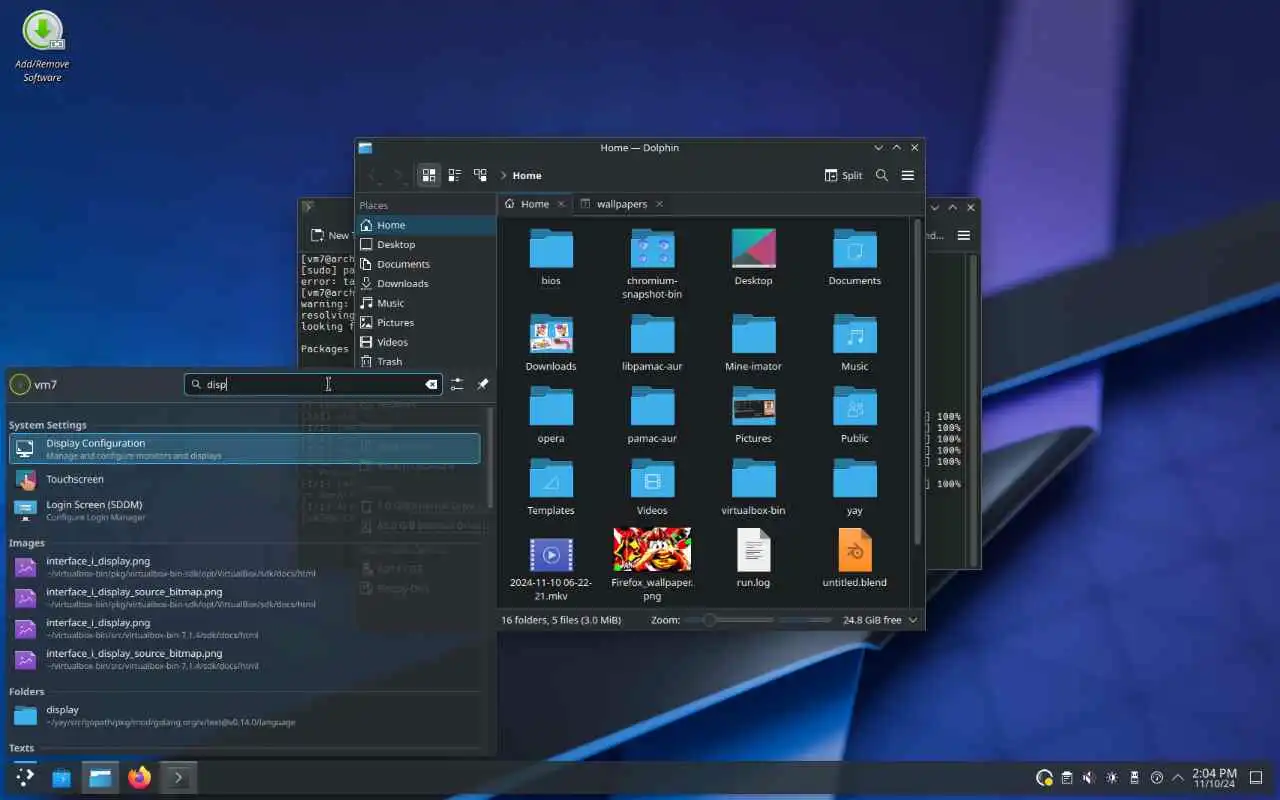
Task: Select the untitled.blend file
Action: click(x=854, y=559)
